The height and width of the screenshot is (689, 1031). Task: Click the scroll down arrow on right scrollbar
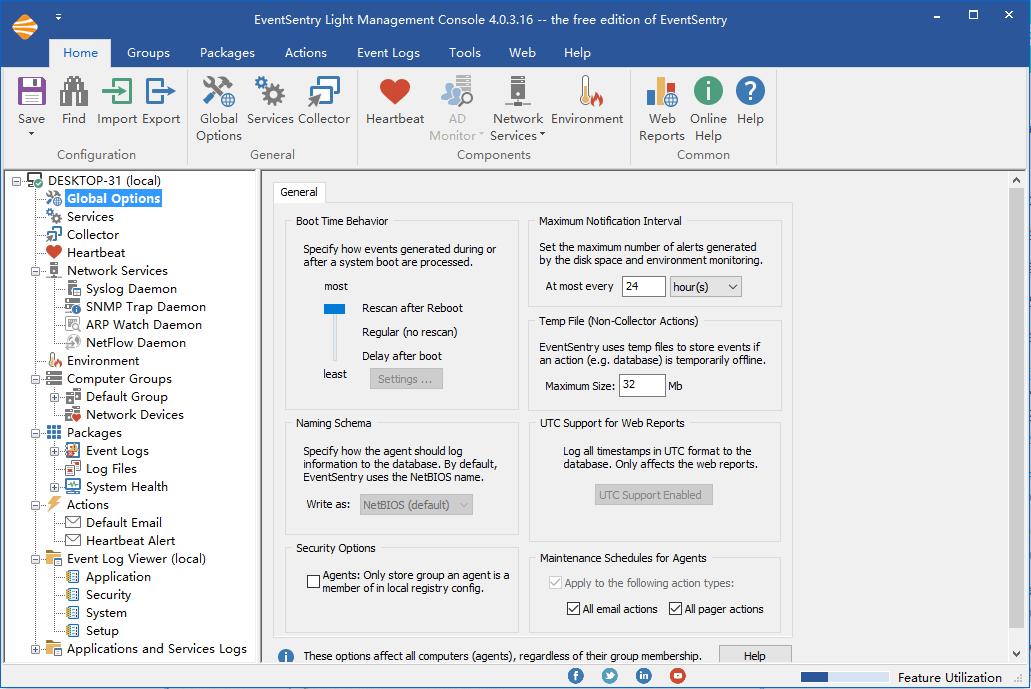pyautogui.click(x=1017, y=654)
